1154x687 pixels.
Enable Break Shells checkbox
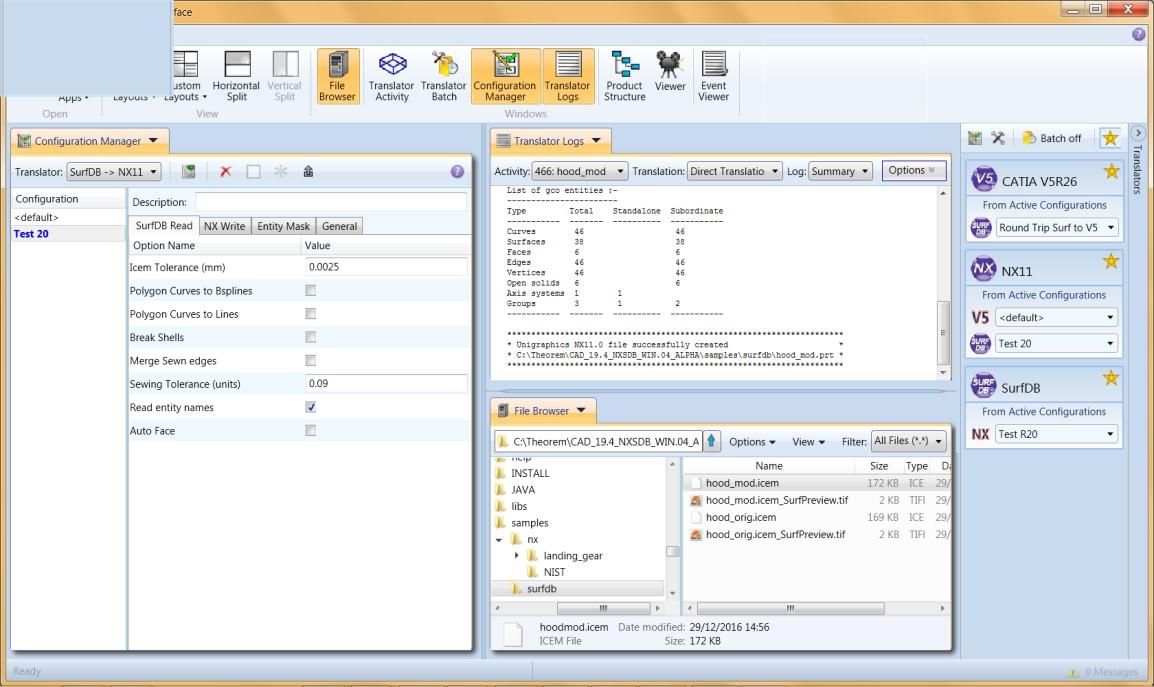(x=311, y=337)
